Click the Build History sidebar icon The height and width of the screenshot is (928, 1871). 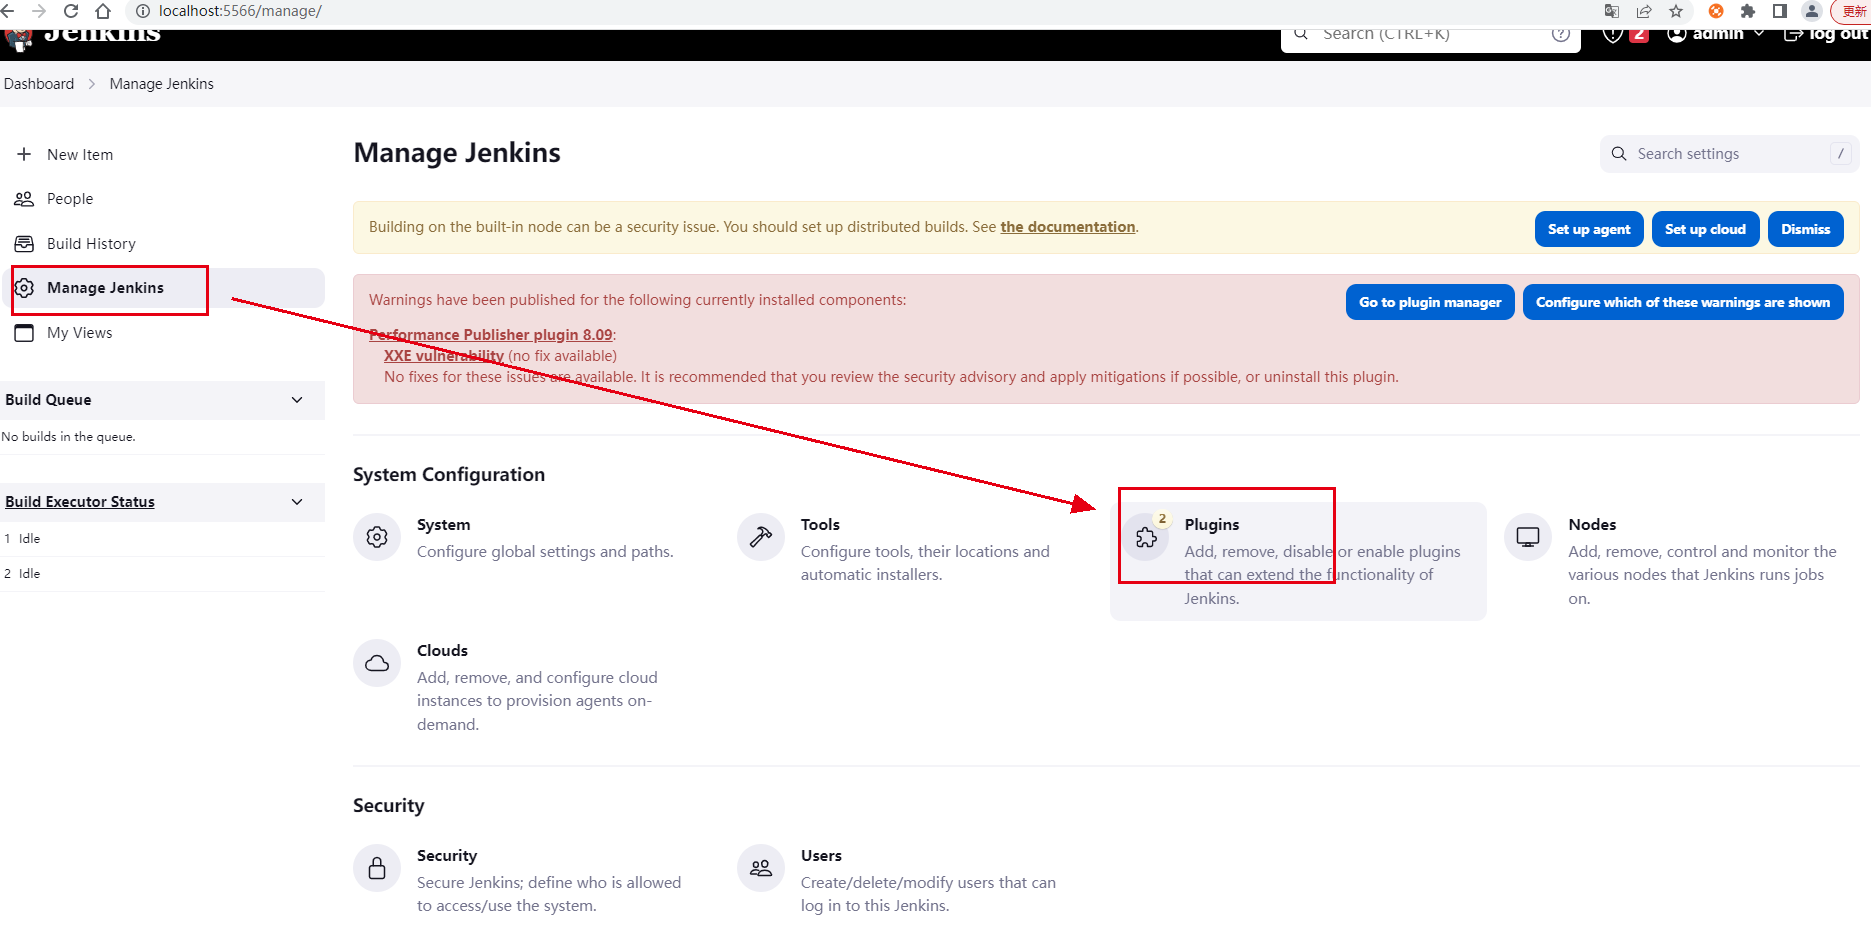[x=24, y=244]
